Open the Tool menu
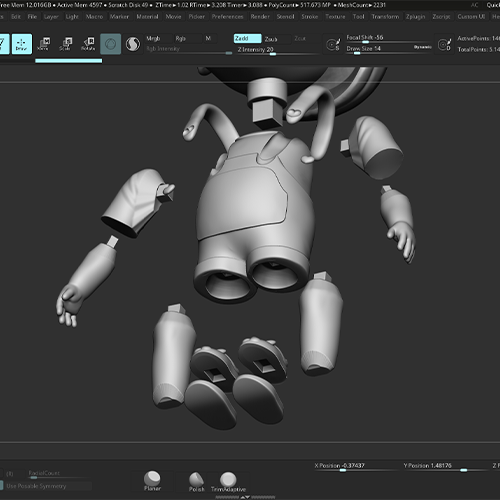Viewport: 500px width, 500px height. click(358, 16)
